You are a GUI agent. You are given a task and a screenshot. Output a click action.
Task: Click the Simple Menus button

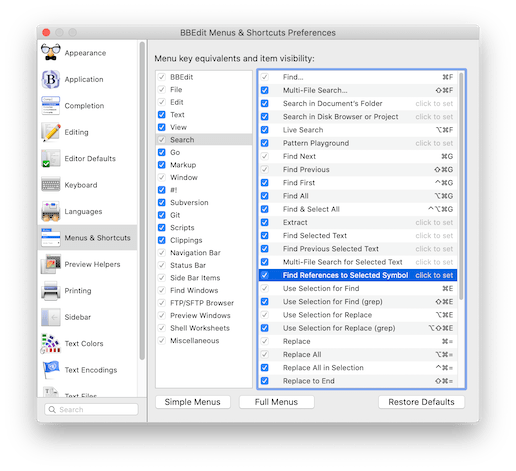[x=193, y=402]
